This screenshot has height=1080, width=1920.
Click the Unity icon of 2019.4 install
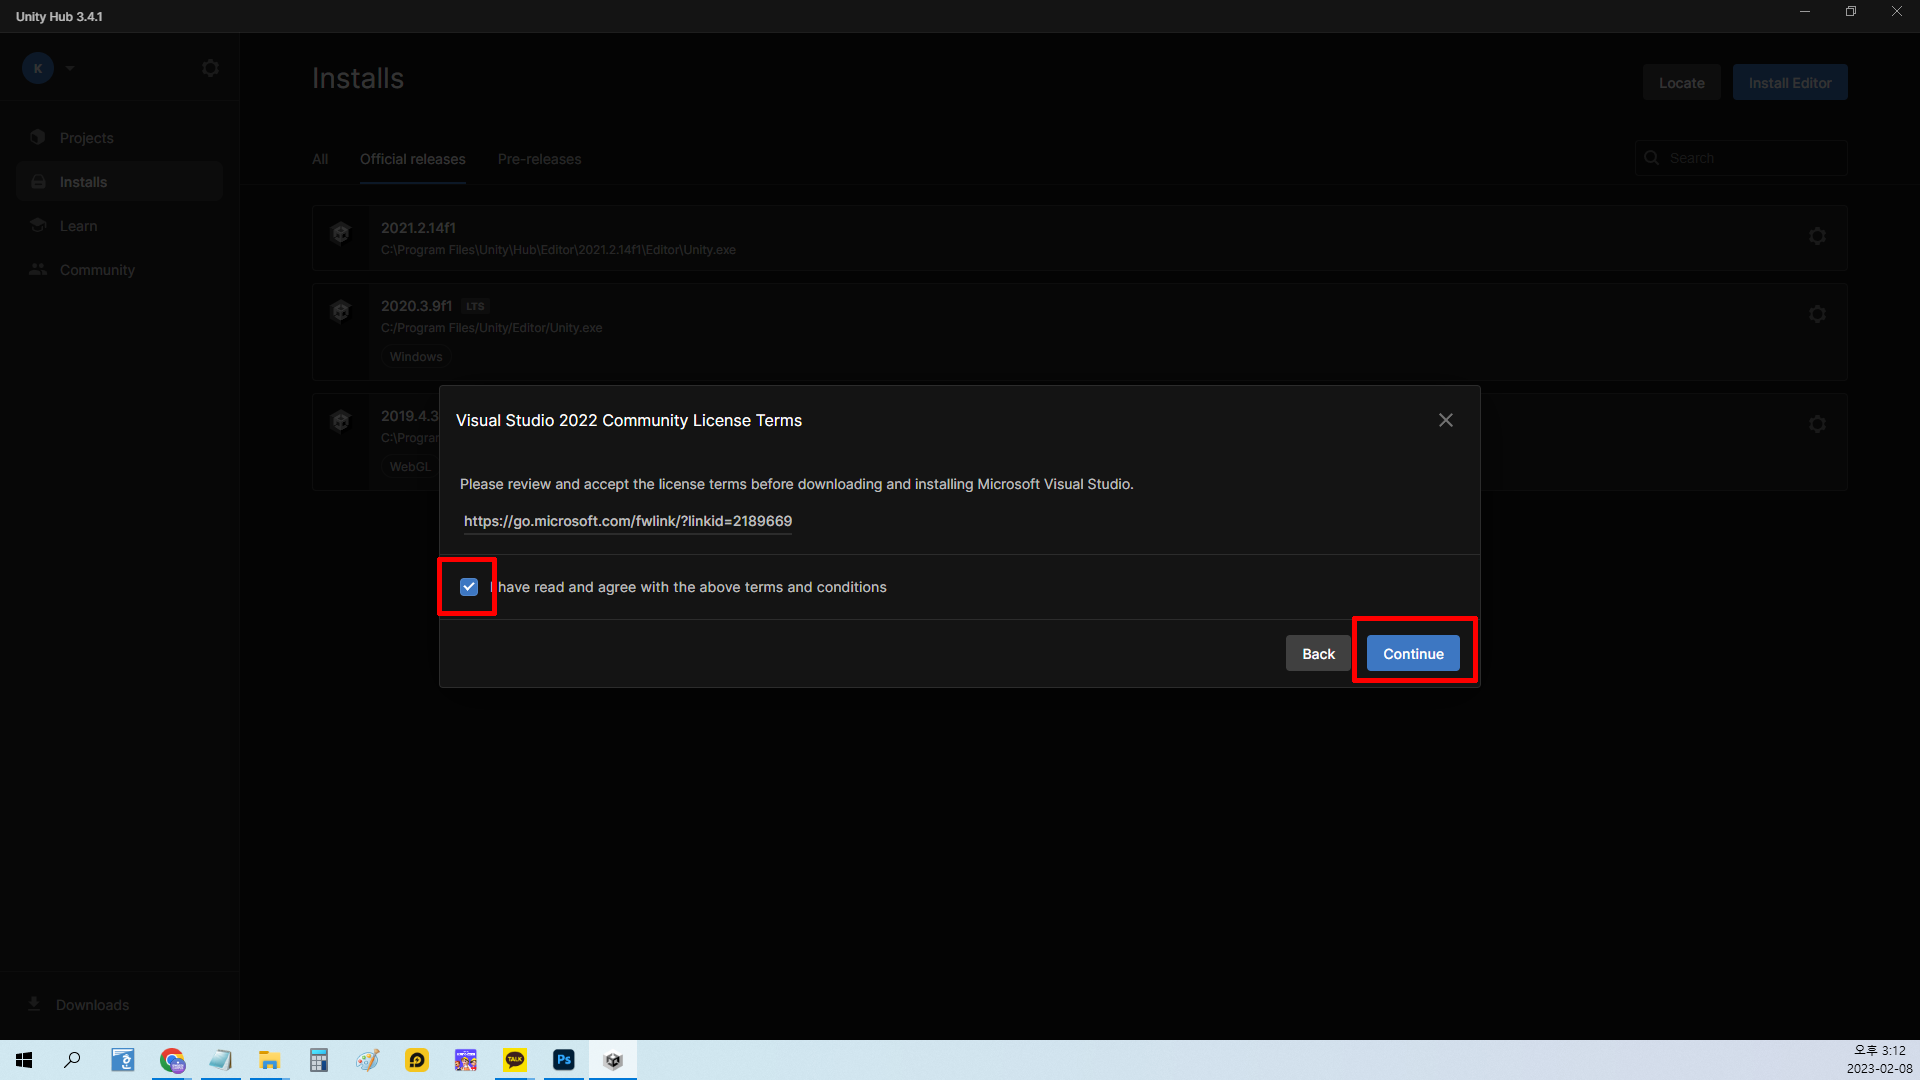[340, 421]
